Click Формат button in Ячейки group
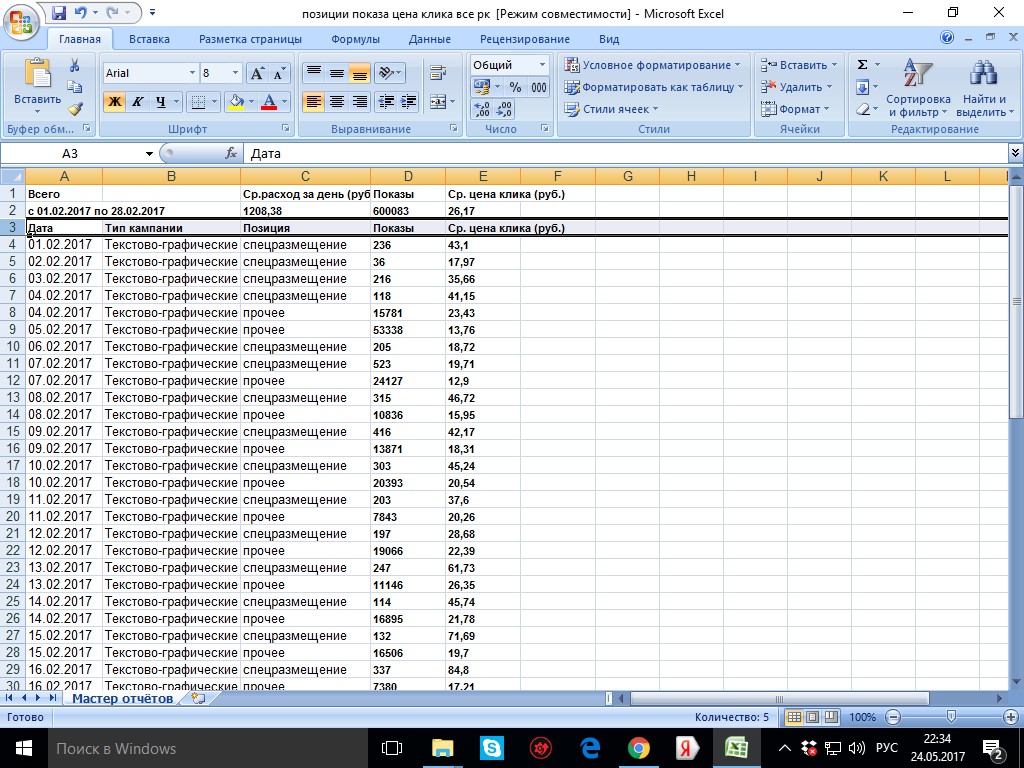Screen dimensions: 1024x768 794,109
